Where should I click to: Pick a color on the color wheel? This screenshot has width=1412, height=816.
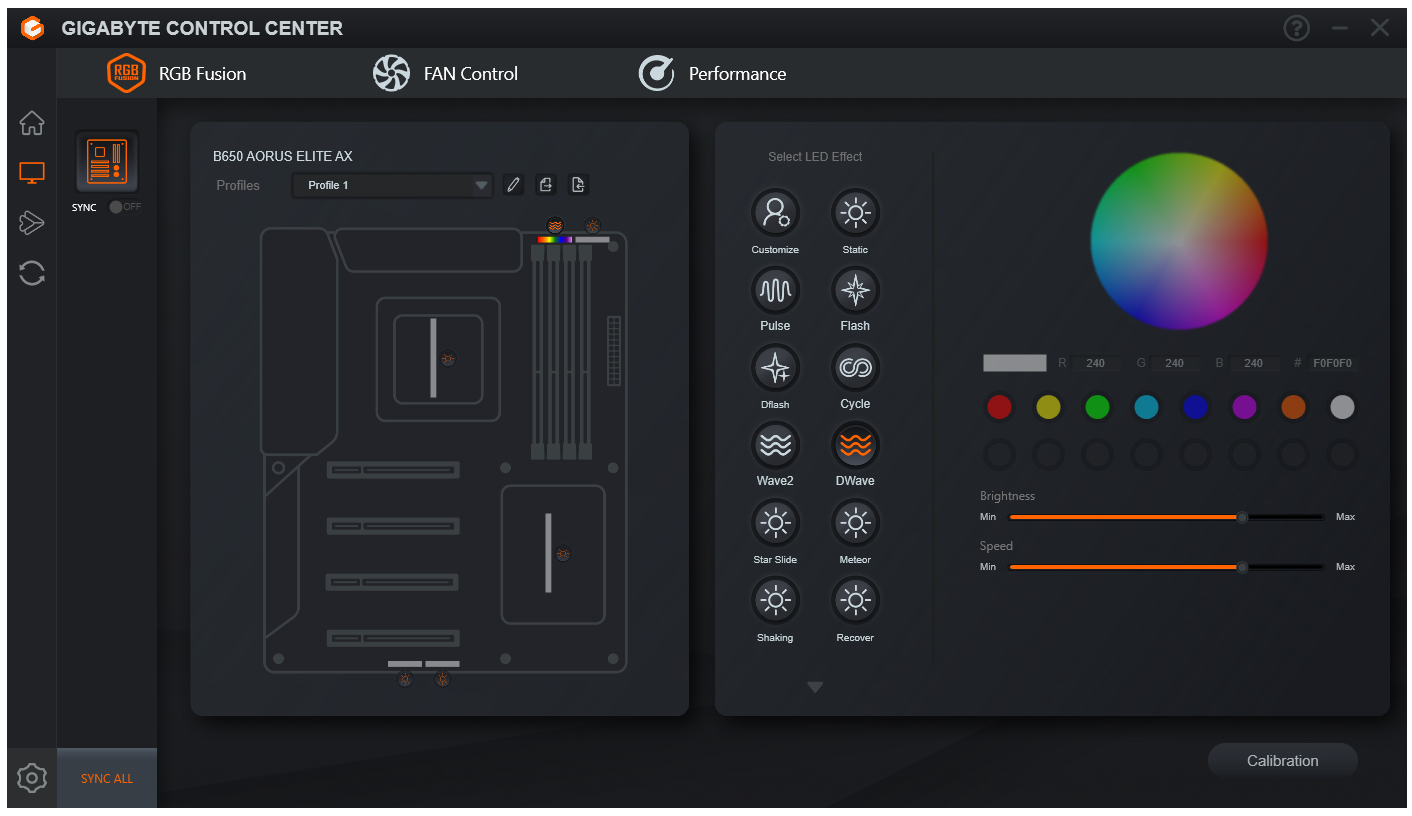[x=1179, y=241]
